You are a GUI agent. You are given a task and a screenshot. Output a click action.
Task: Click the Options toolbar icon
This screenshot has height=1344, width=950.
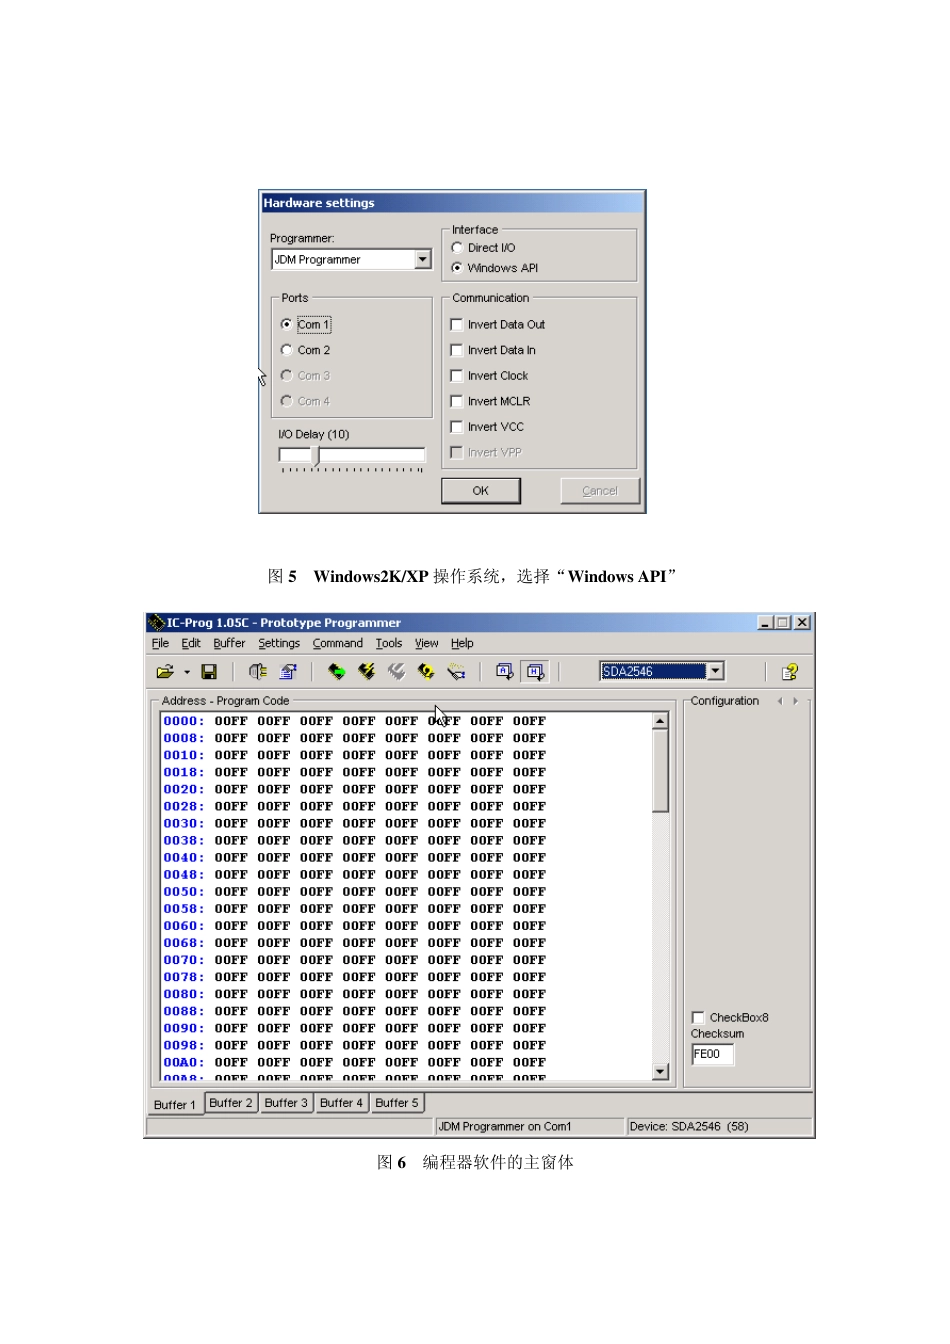coord(289,672)
